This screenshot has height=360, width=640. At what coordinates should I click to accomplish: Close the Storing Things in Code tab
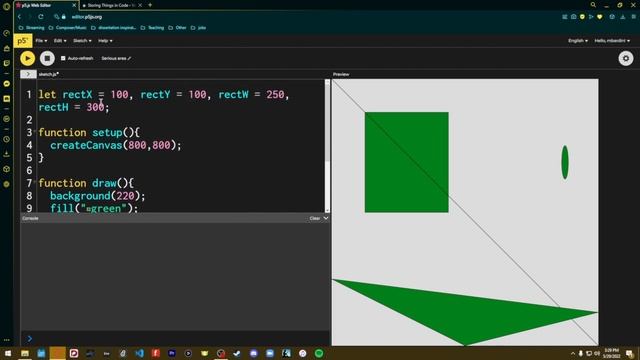(x=140, y=5)
